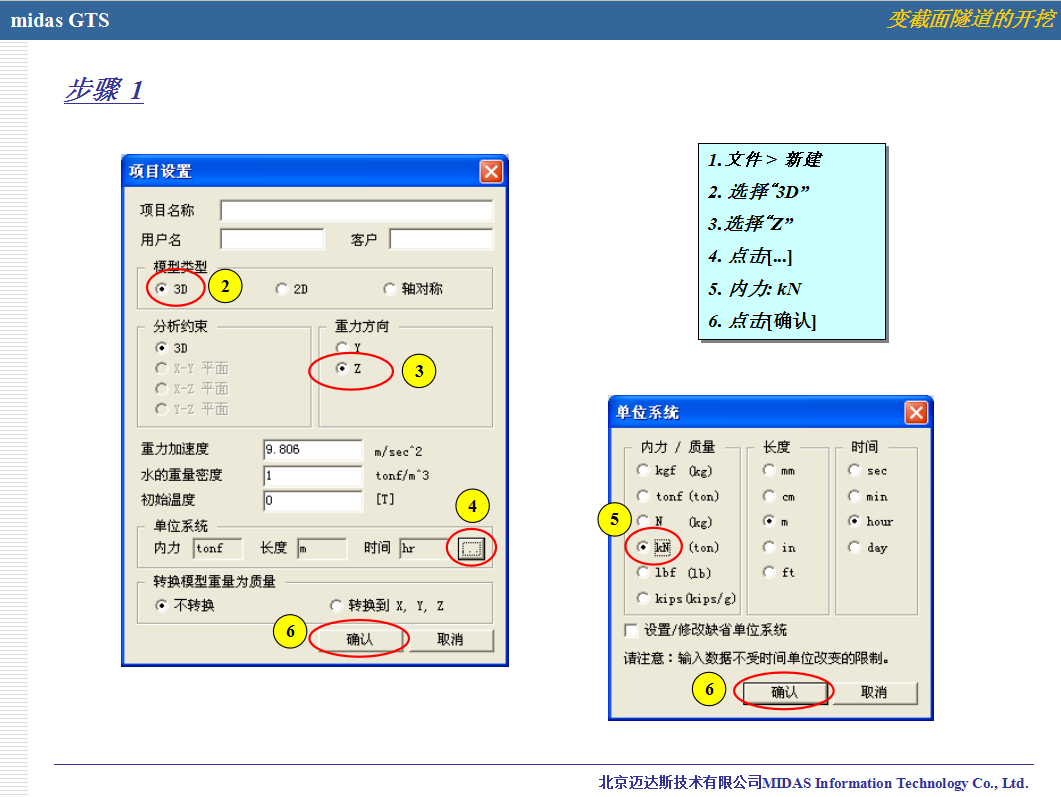Click the 步骤 1 heading text
The image size is (1061, 797).
(104, 90)
